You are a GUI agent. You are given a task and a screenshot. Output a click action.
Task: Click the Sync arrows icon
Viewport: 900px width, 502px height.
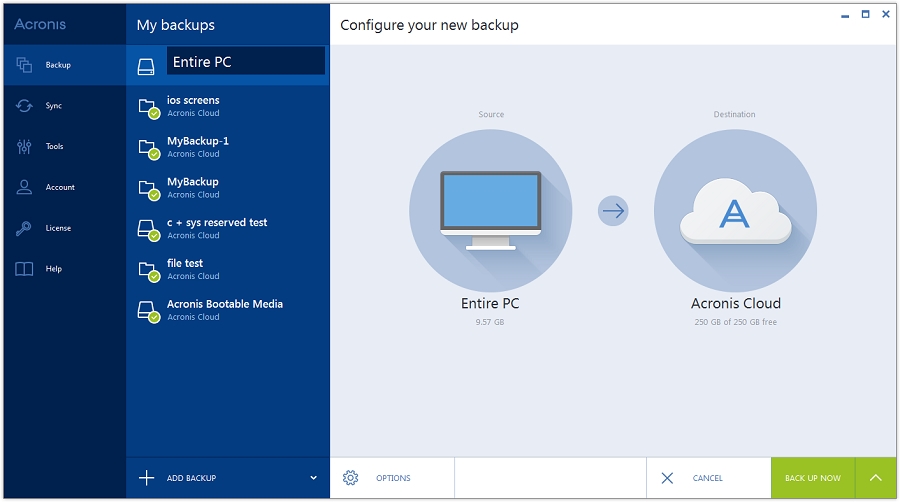pyautogui.click(x=24, y=106)
